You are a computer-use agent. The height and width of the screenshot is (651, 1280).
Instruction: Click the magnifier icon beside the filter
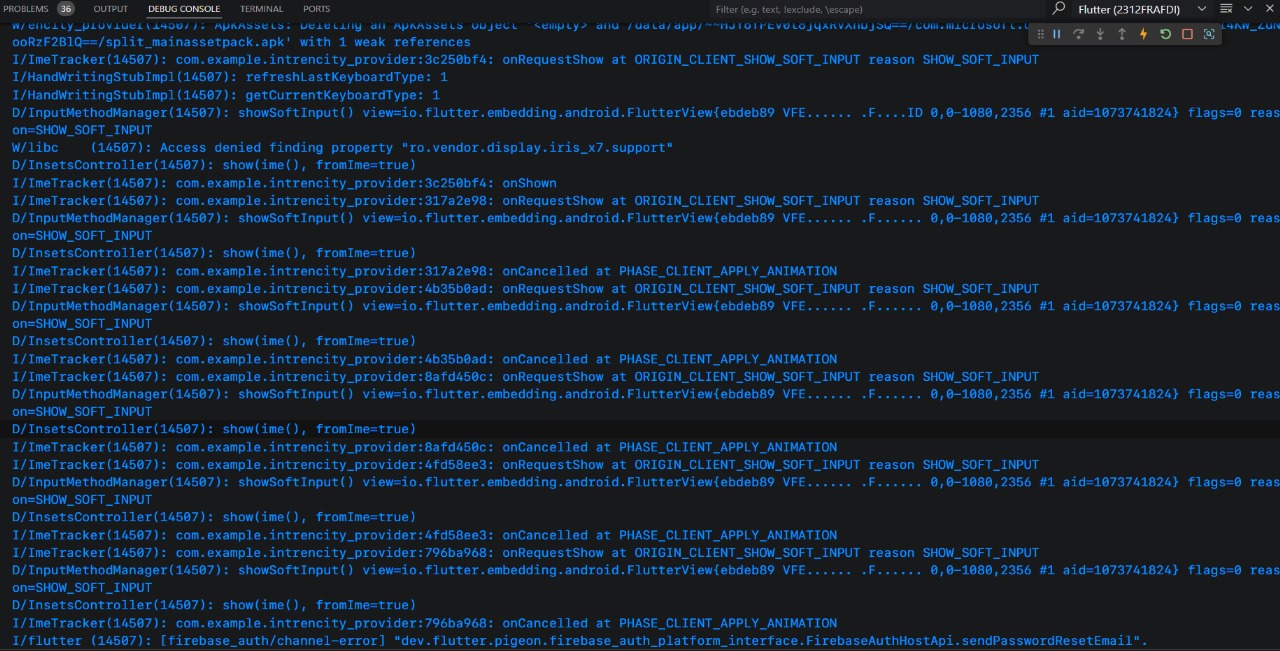coord(1059,9)
